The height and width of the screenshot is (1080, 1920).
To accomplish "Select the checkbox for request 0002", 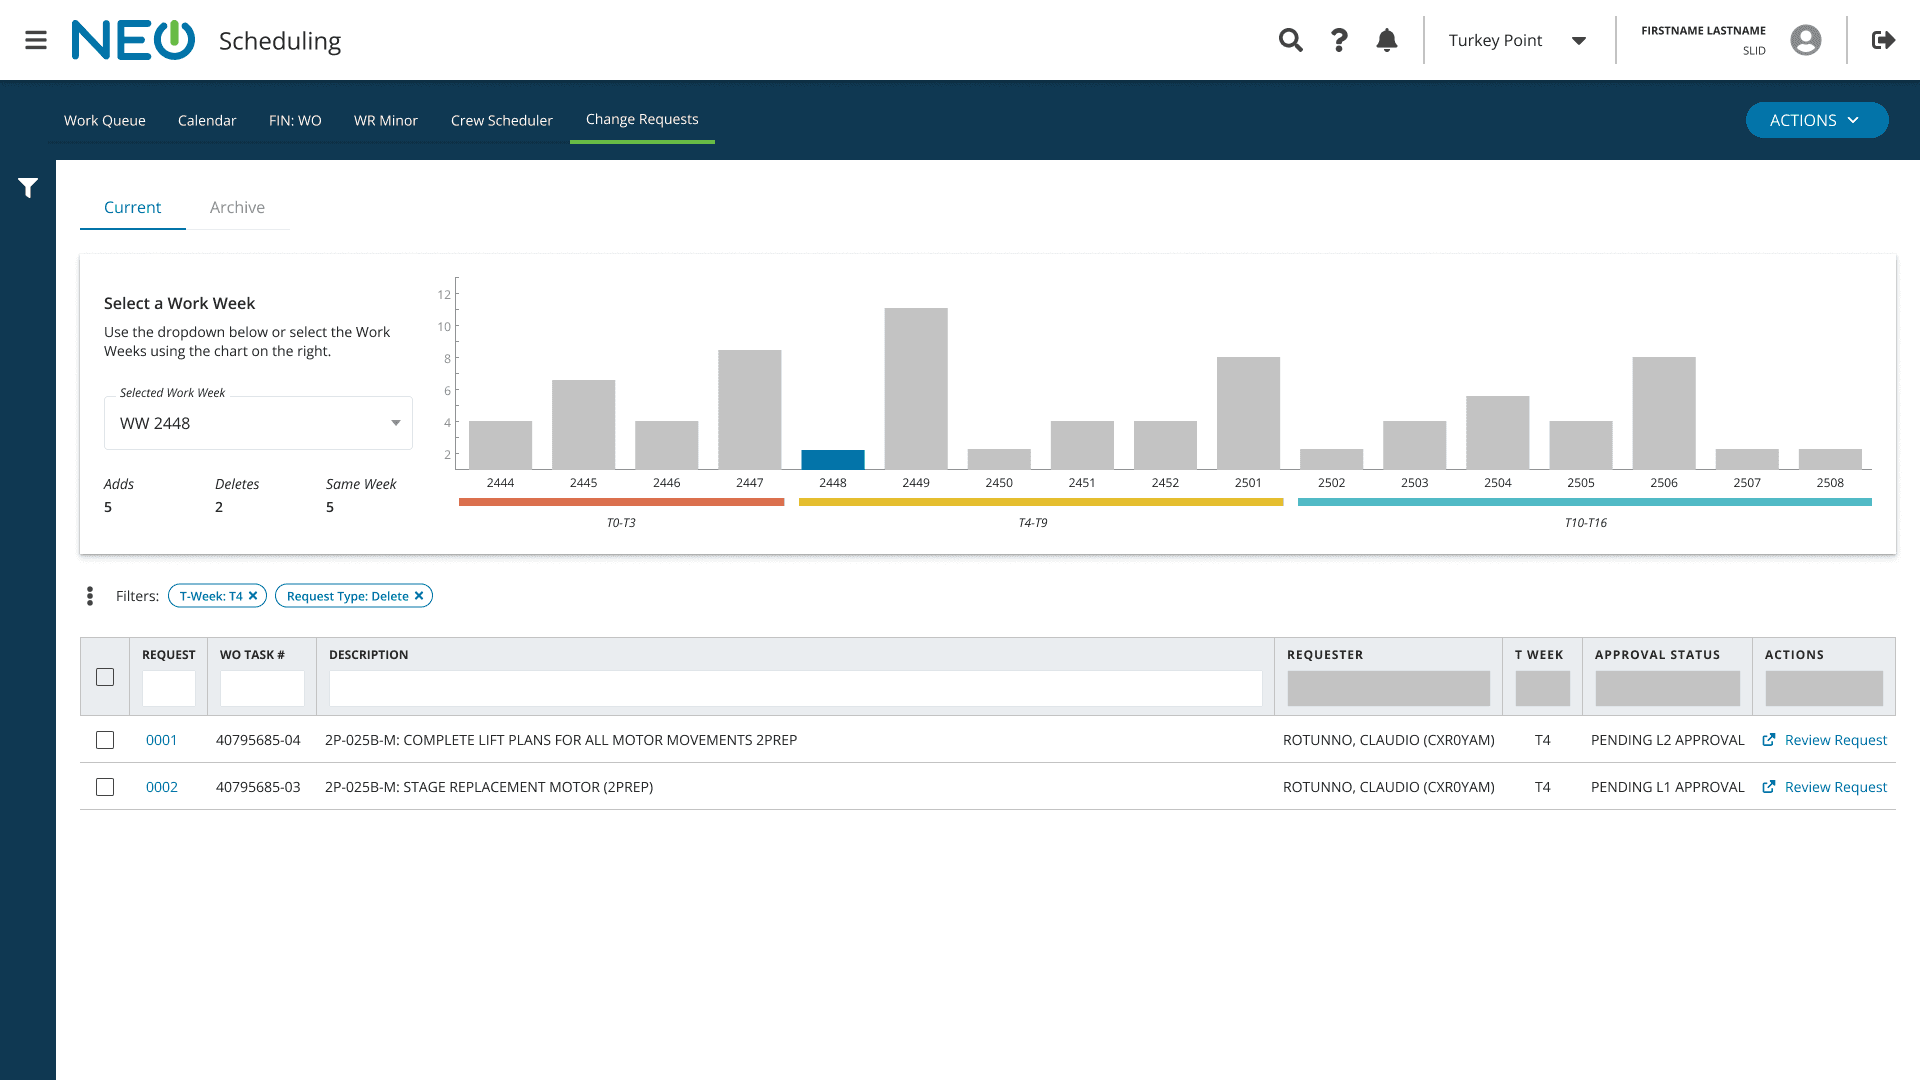I will [x=105, y=787].
